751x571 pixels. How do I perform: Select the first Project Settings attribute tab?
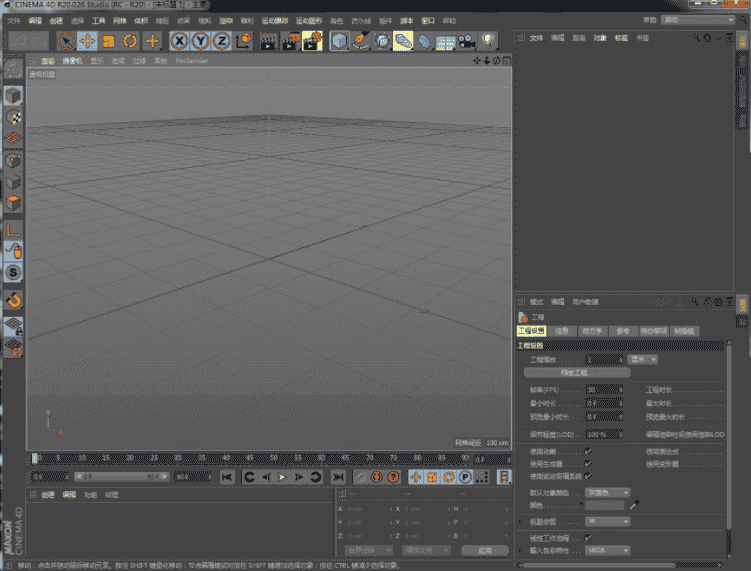point(531,331)
